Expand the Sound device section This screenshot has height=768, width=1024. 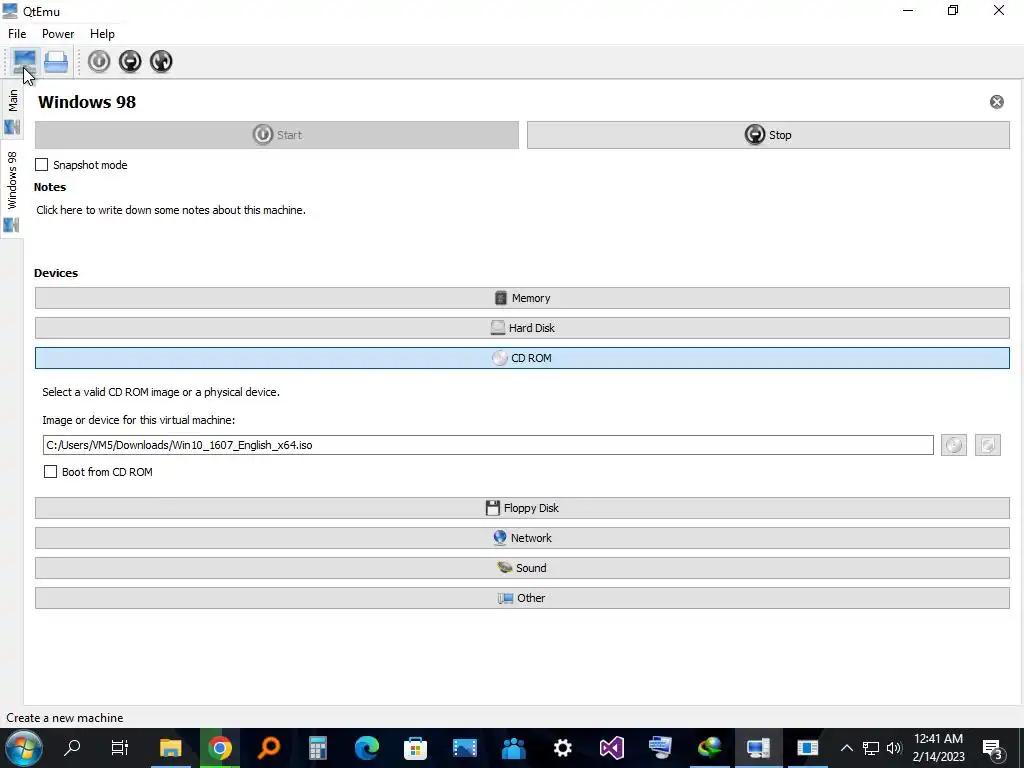point(522,568)
